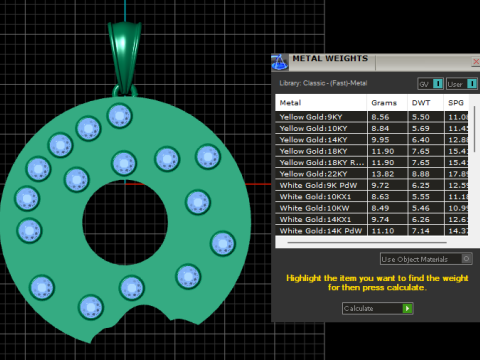The image size is (480, 360).
Task: Click the 5.69 DWT value
Action: 421,128
